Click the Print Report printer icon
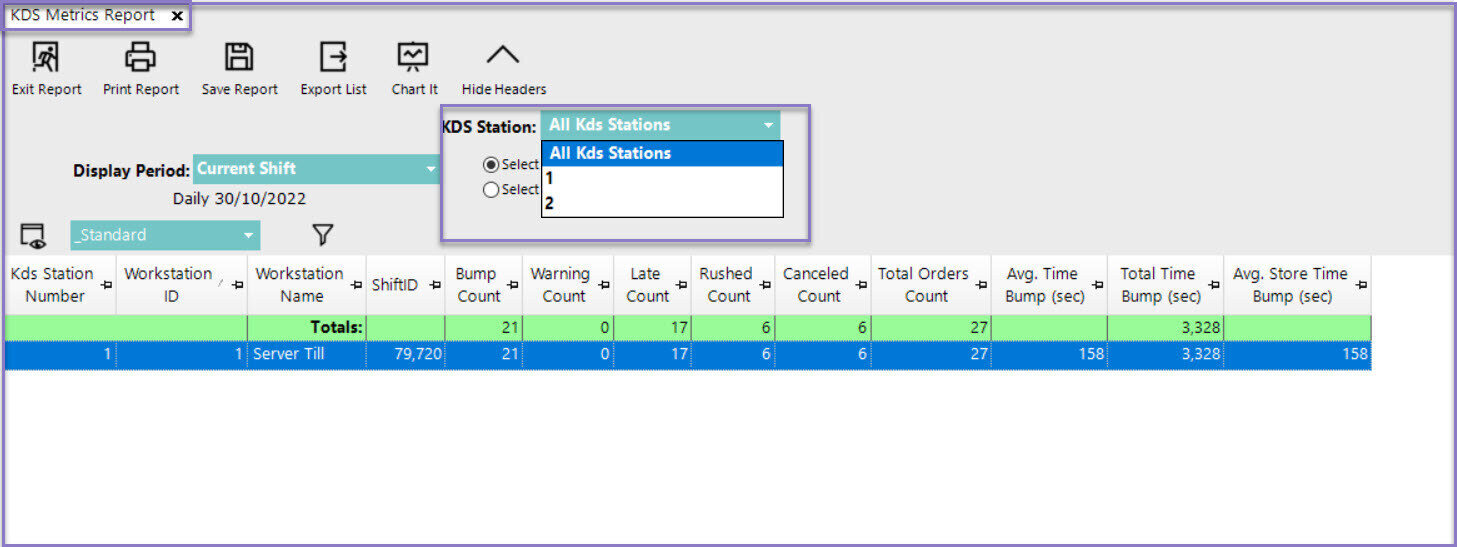The width and height of the screenshot is (1457, 547). [x=141, y=58]
